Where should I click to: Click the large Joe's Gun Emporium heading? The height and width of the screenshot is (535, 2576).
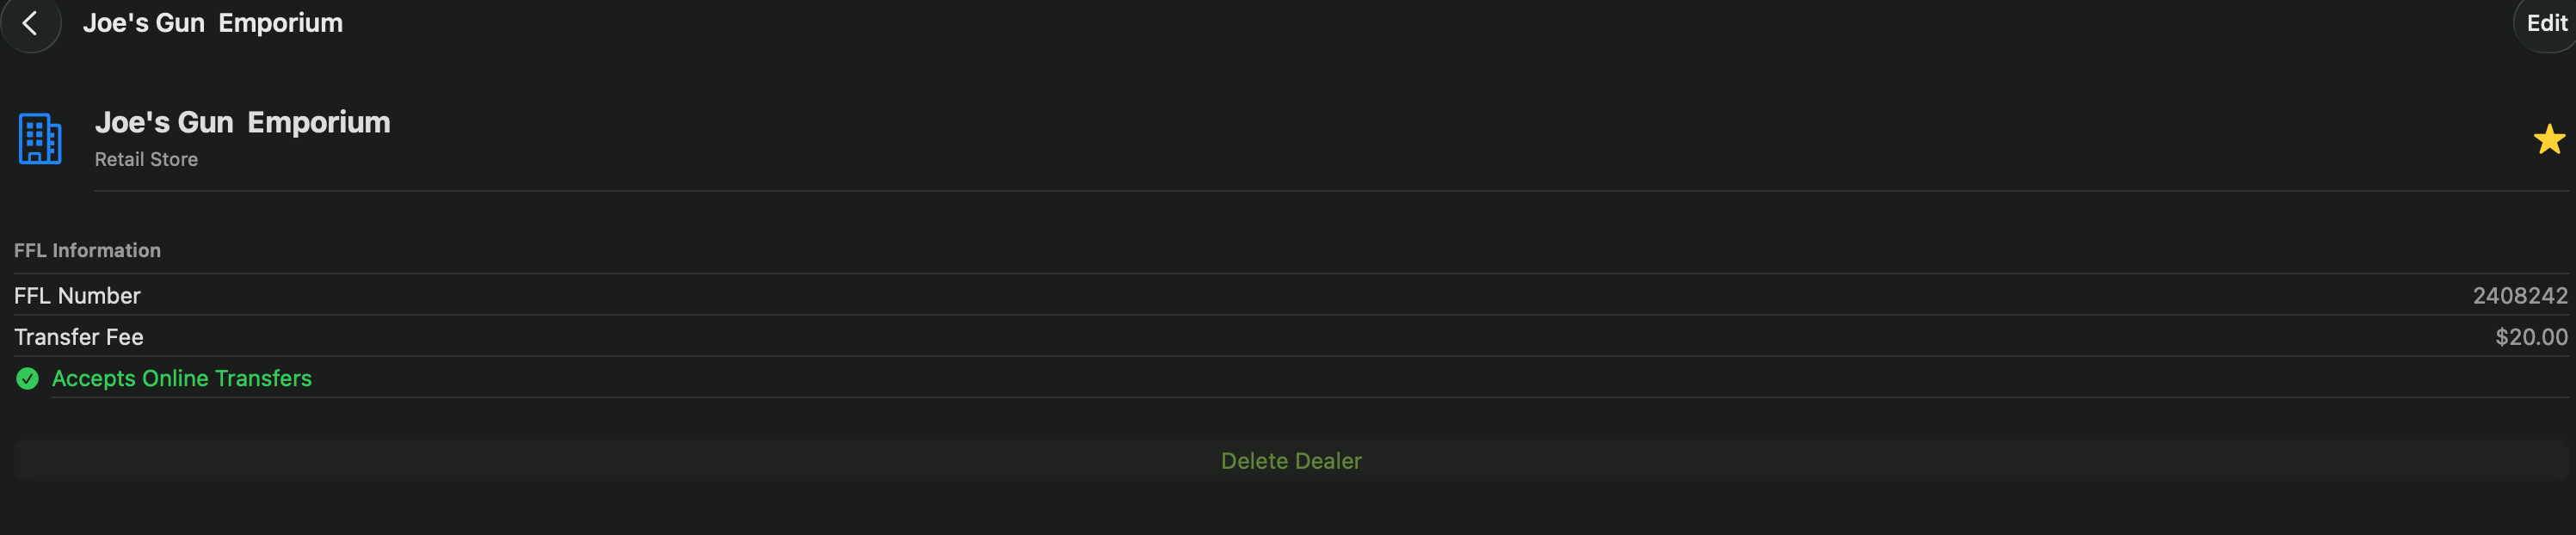(242, 122)
